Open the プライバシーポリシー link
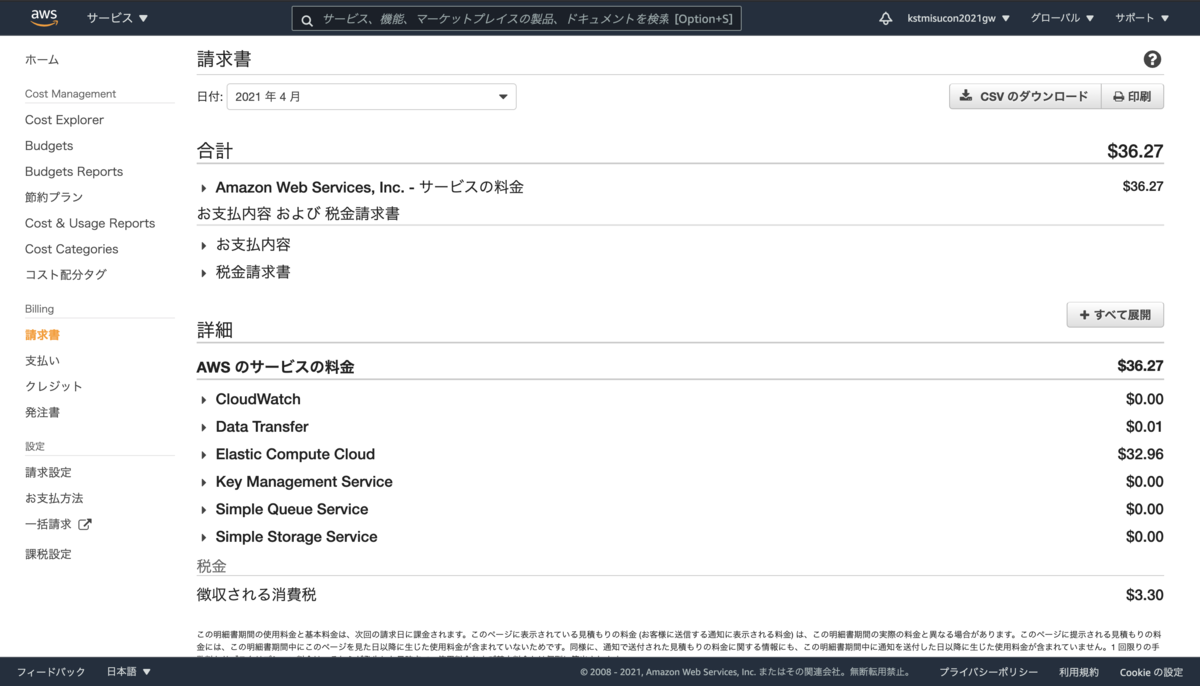This screenshot has height=686, width=1200. coord(988,672)
